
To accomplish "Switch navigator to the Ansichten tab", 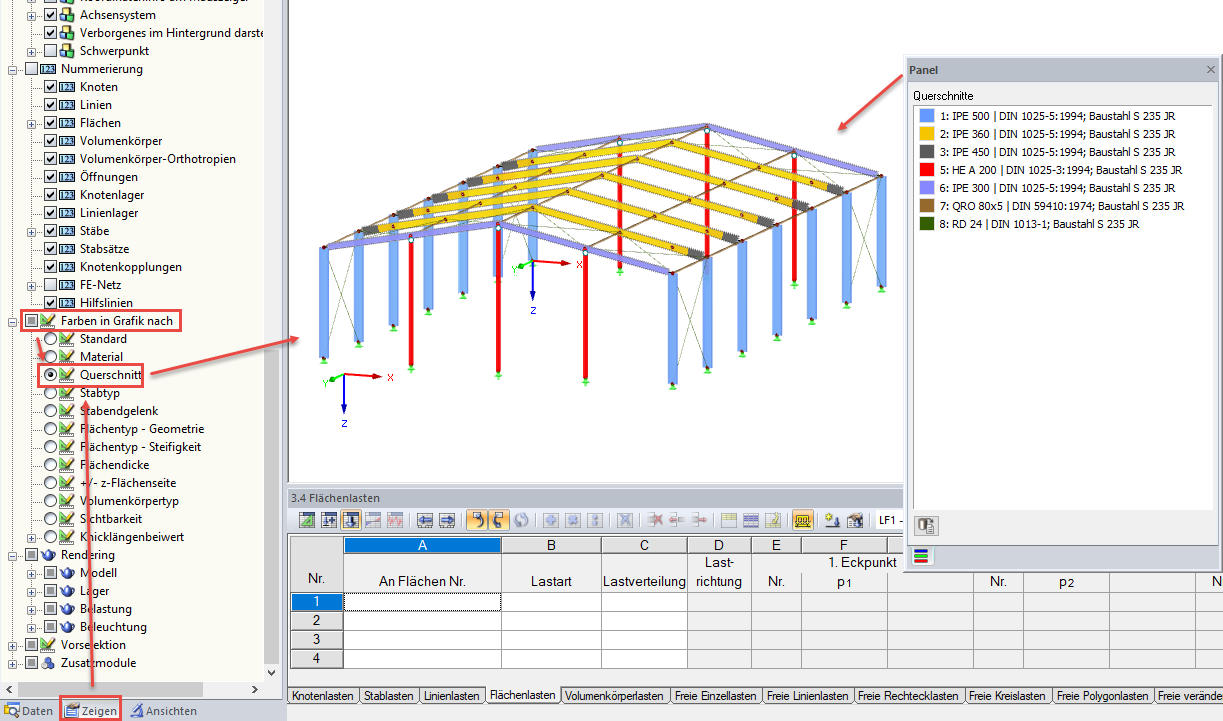I will pyautogui.click(x=163, y=711).
